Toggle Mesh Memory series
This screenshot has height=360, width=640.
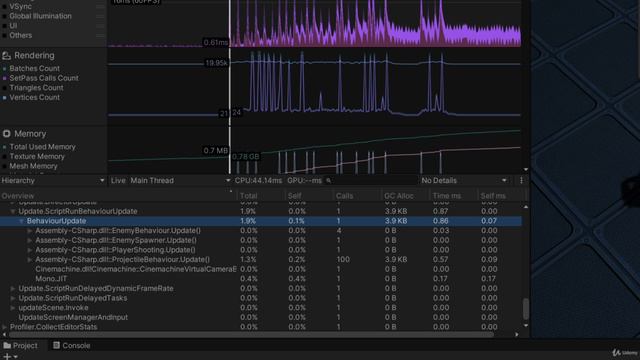(x=4, y=166)
